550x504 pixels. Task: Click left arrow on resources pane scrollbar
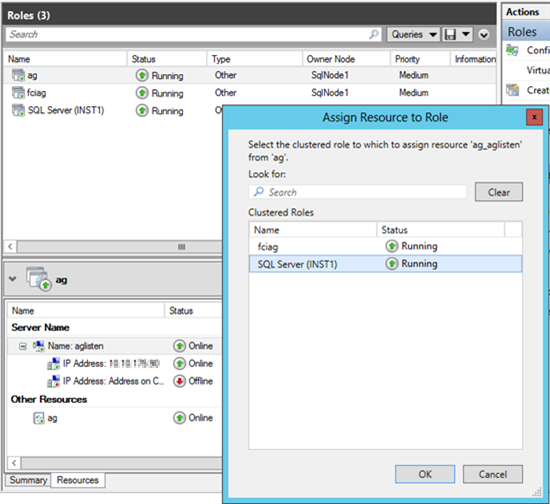point(14,463)
